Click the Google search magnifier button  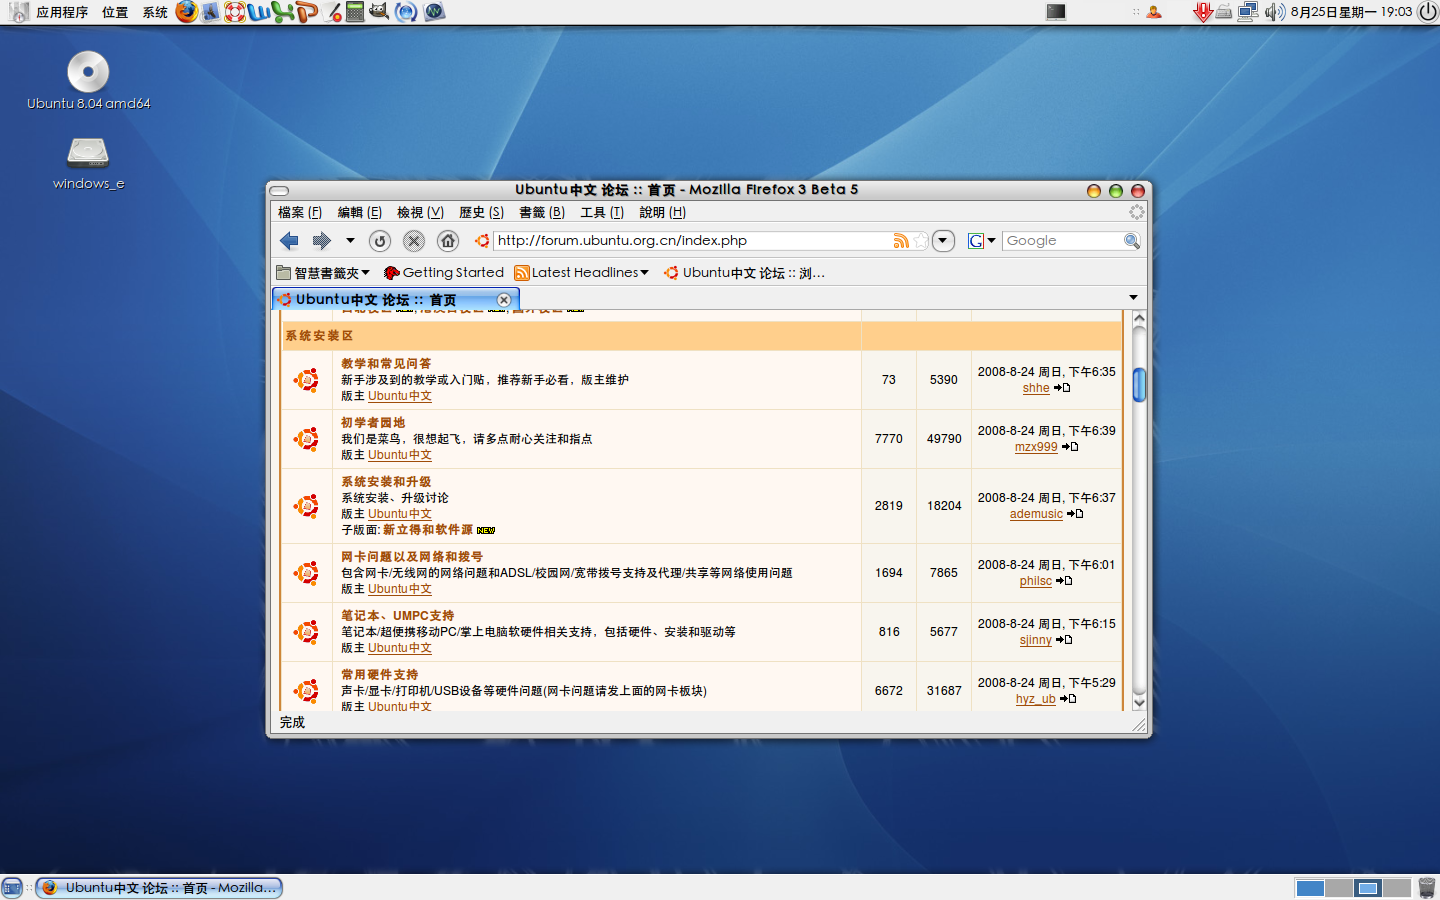click(1131, 241)
